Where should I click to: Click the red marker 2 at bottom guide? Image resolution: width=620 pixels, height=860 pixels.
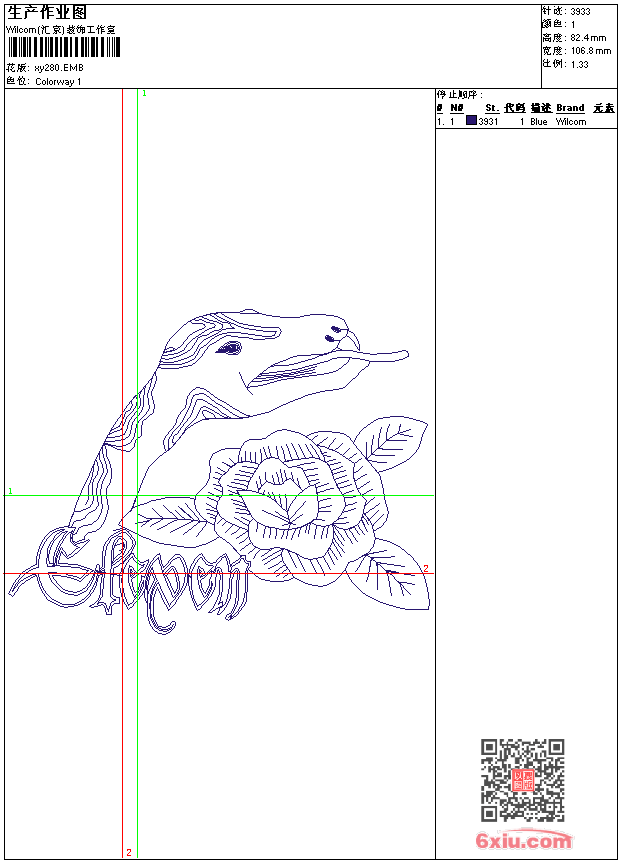tap(128, 853)
